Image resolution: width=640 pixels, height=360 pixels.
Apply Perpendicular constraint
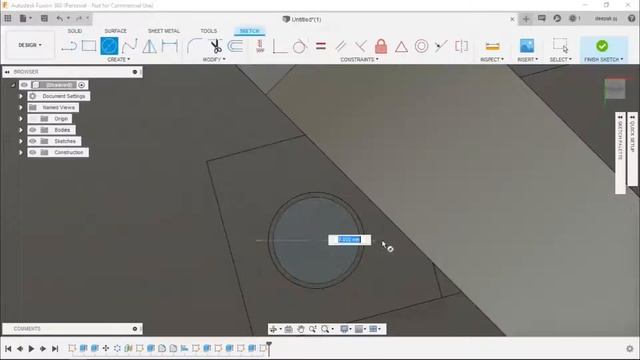point(360,46)
